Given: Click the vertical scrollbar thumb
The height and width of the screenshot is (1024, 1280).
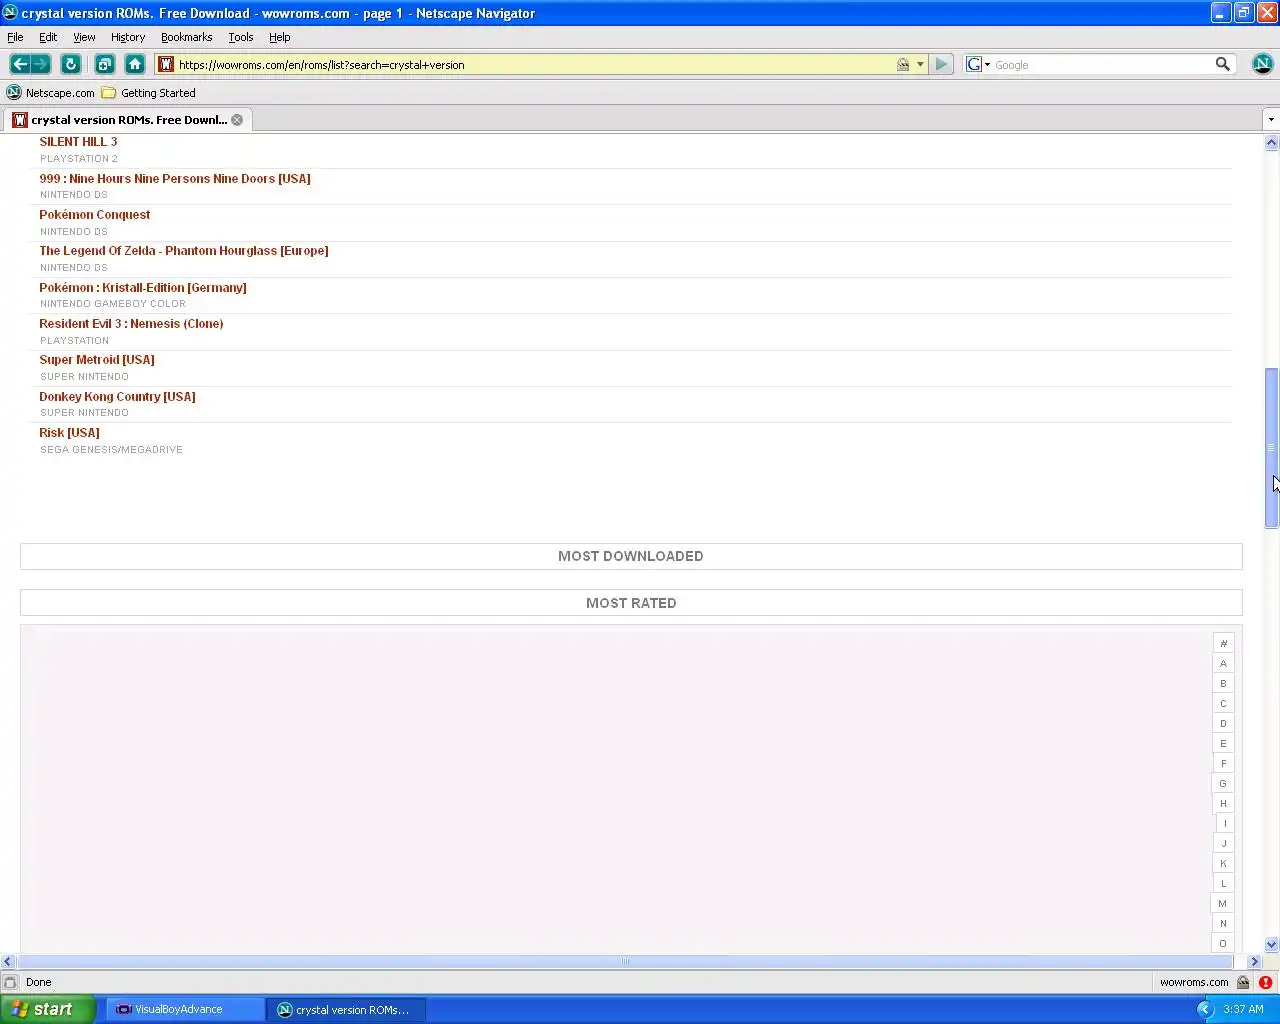Looking at the screenshot, I should click(x=1271, y=448).
